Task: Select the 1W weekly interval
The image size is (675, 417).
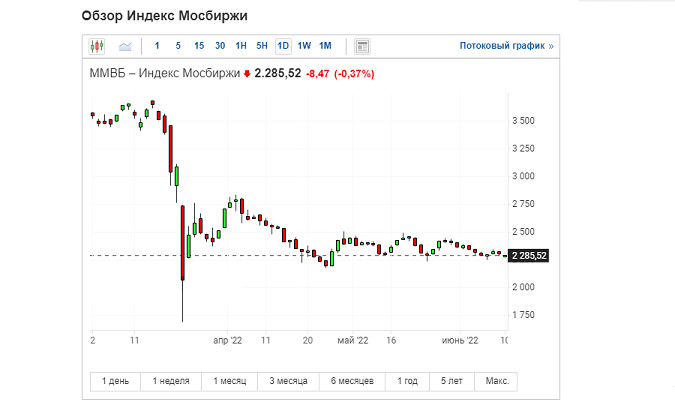Action: [304, 46]
